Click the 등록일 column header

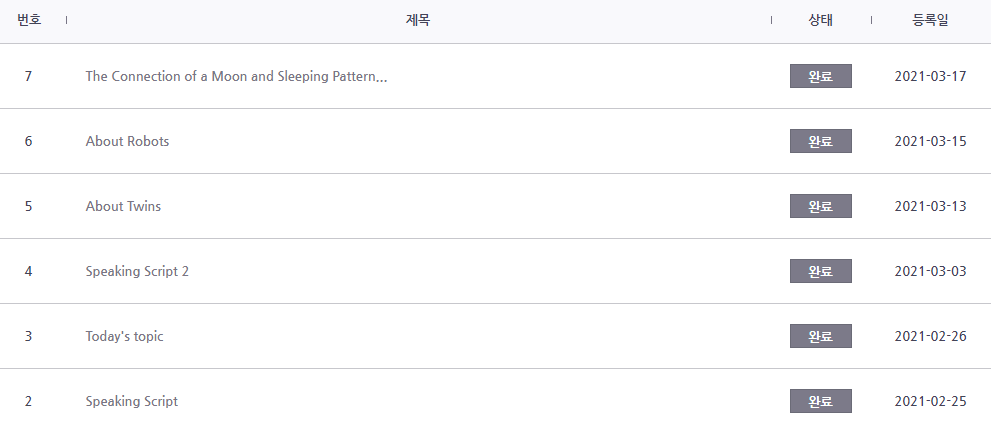pyautogui.click(x=930, y=20)
